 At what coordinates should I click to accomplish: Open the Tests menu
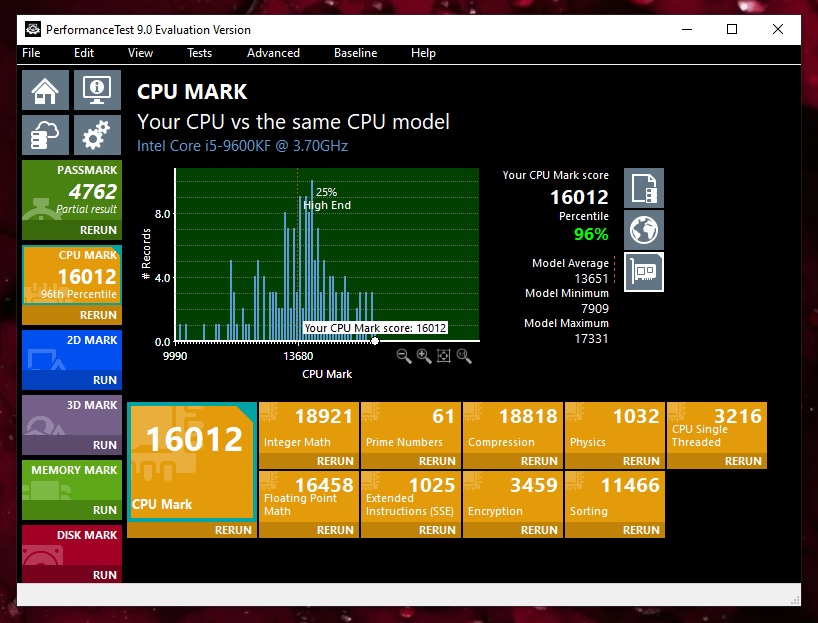click(200, 53)
